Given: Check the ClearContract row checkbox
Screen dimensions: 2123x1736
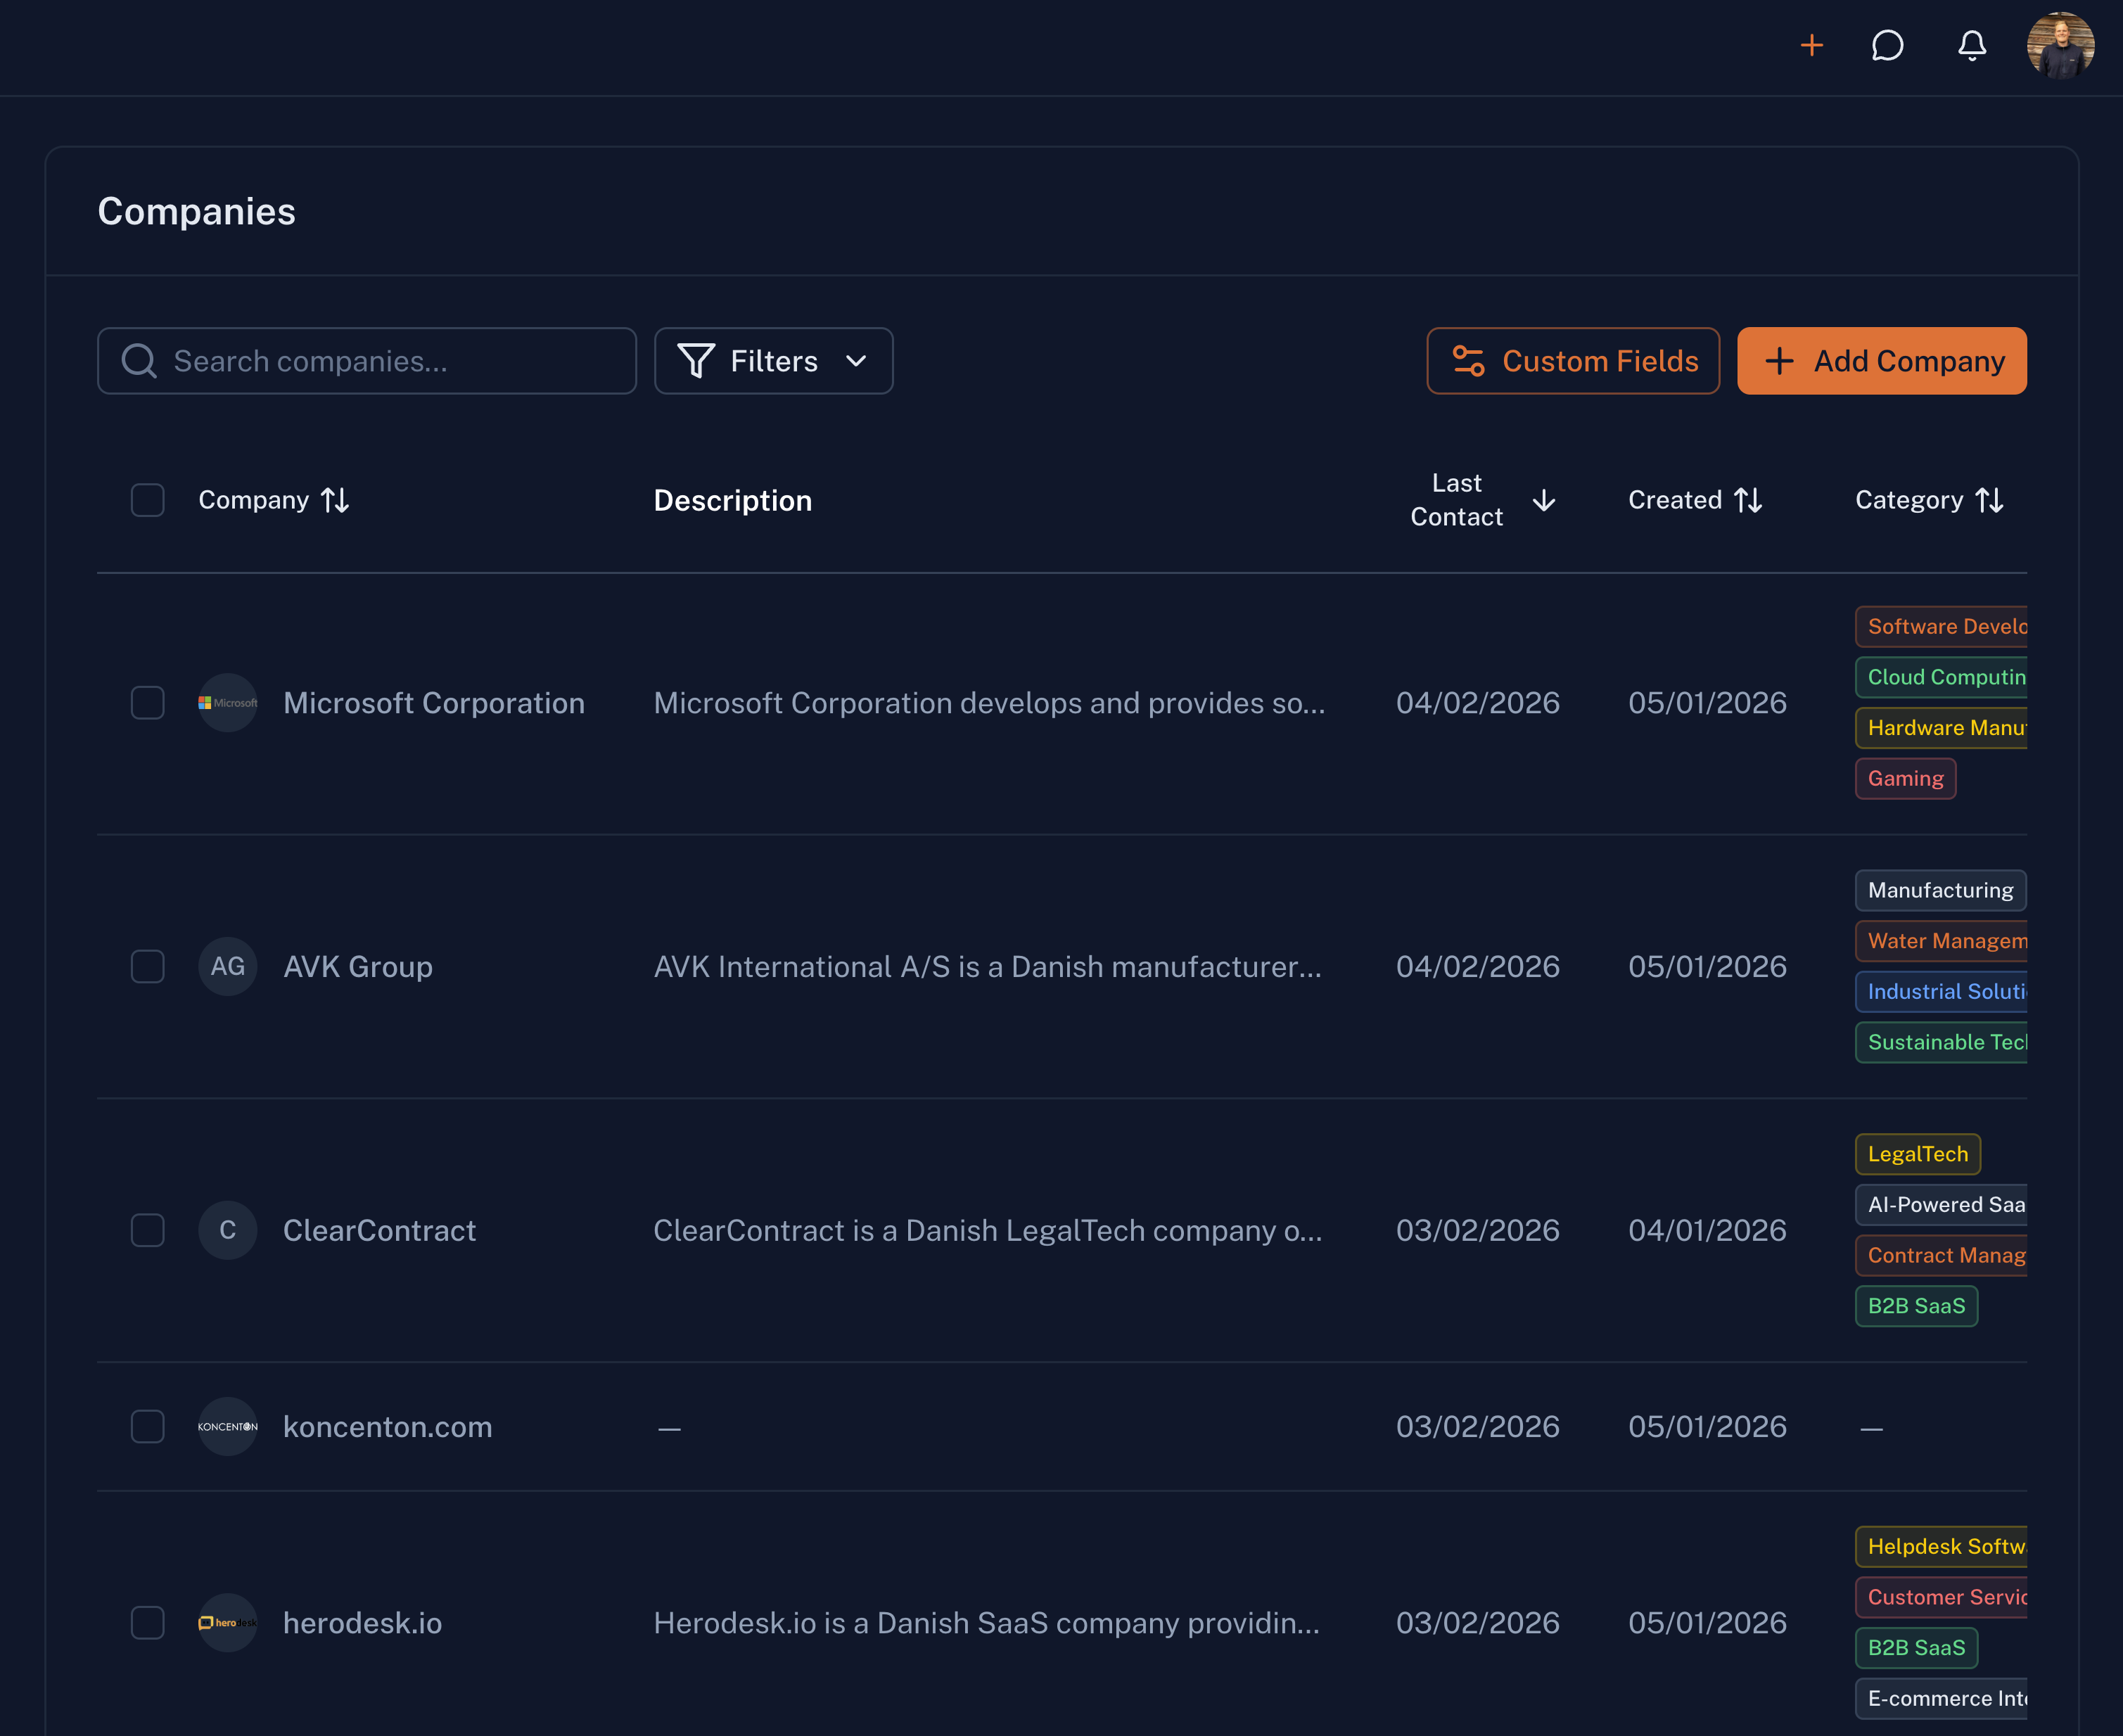Looking at the screenshot, I should tap(148, 1230).
